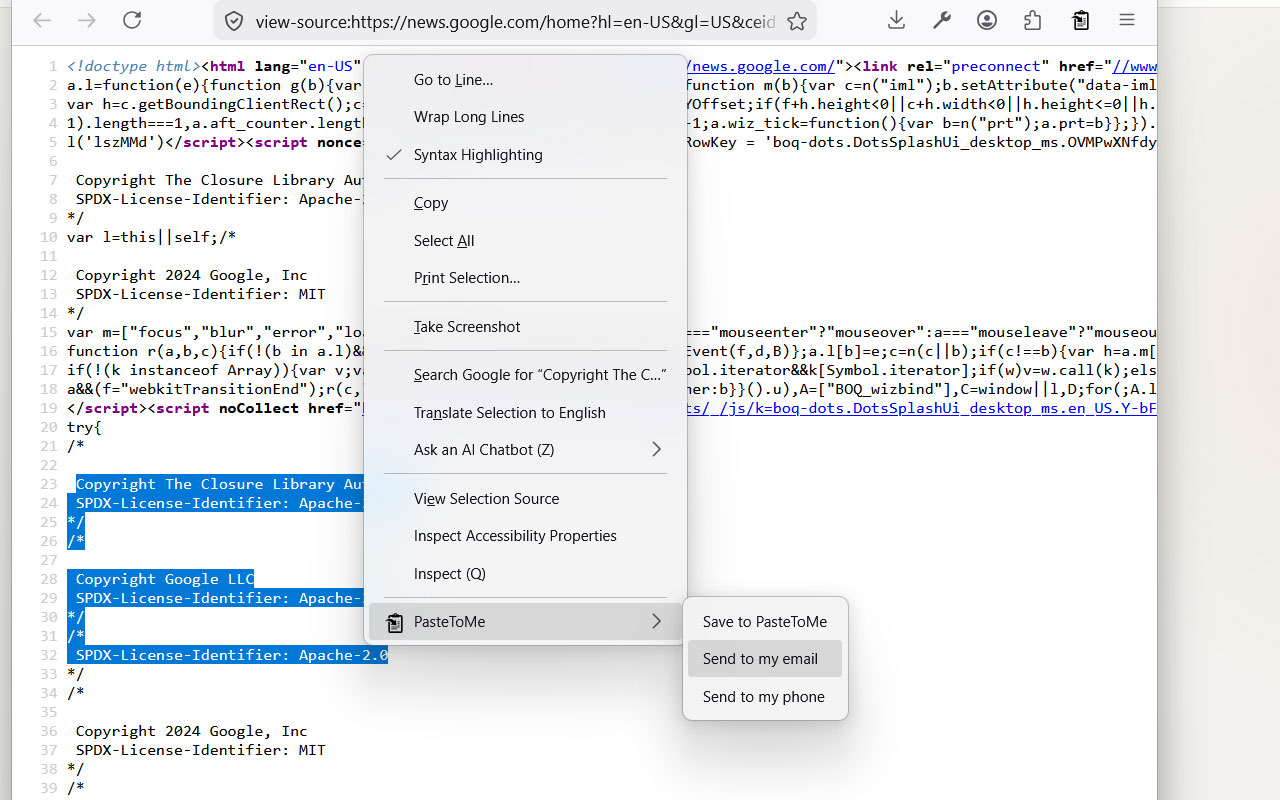Screen dimensions: 1280x800
Task: Choose Send to my phone in PasteToMe submenu
Action: (763, 696)
